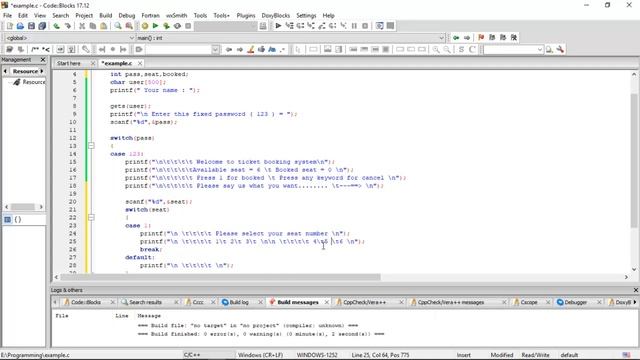Click the Debugging windows icon

pyautogui.click(x=380, y=26)
